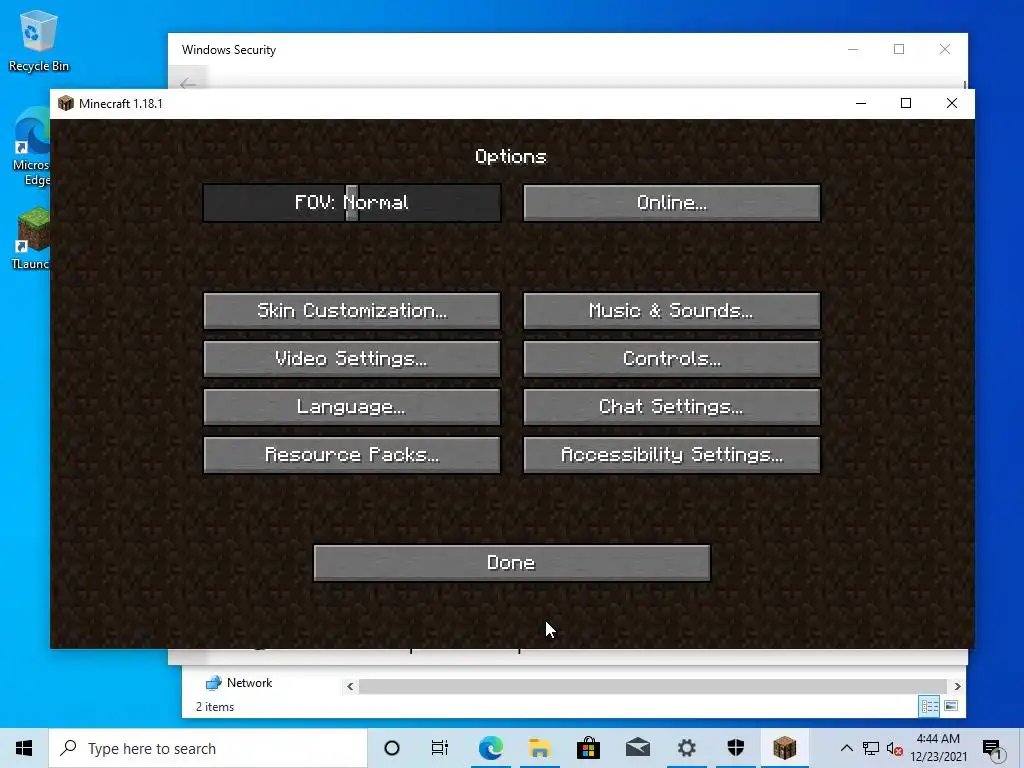This screenshot has height=768, width=1024.
Task: Open the Mail app from taskbar
Action: [637, 748]
